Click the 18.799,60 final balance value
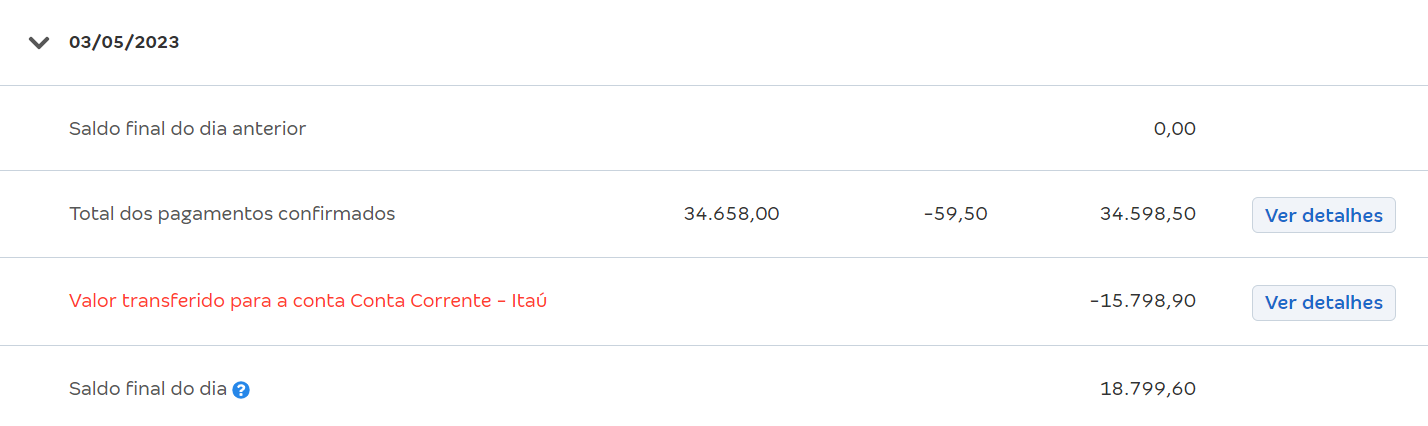The width and height of the screenshot is (1428, 426). point(1148,389)
